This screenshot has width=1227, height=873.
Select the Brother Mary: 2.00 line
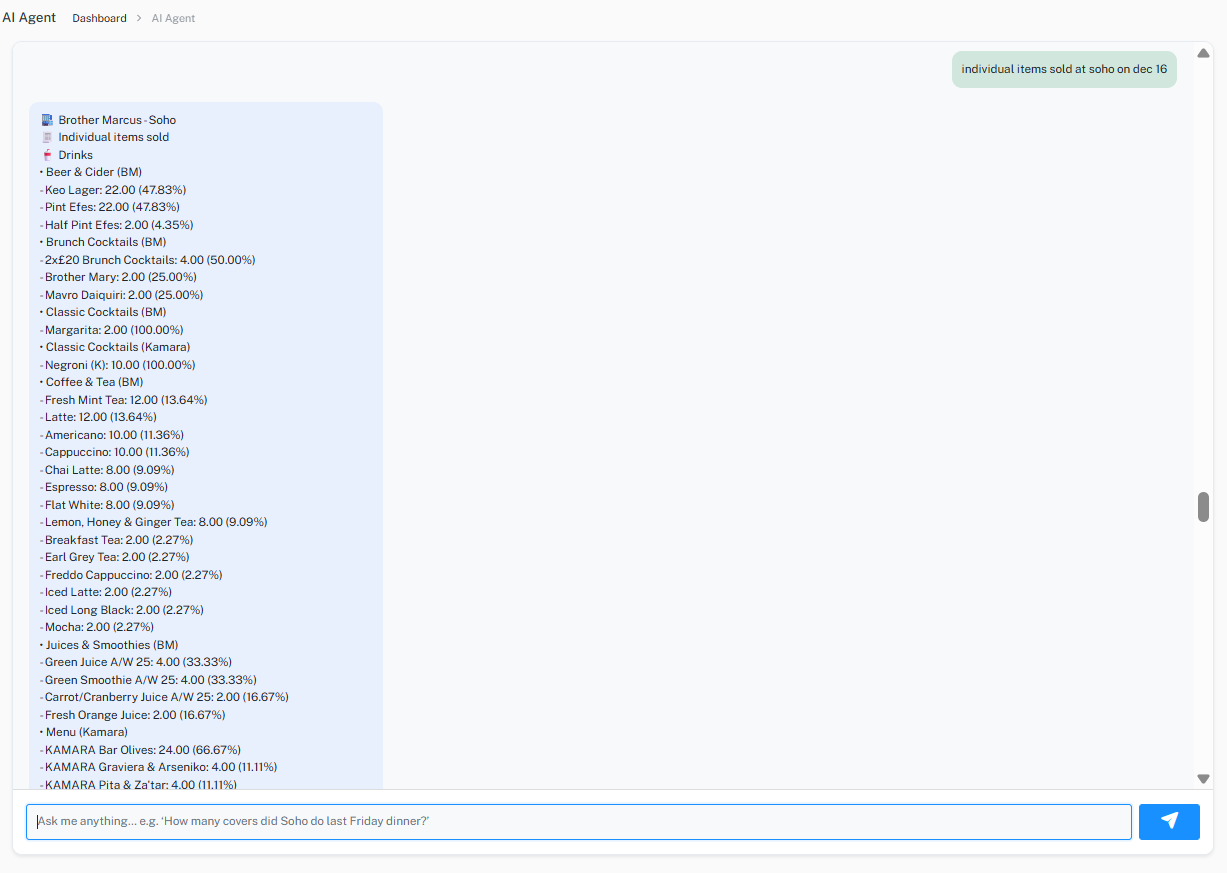pos(118,277)
